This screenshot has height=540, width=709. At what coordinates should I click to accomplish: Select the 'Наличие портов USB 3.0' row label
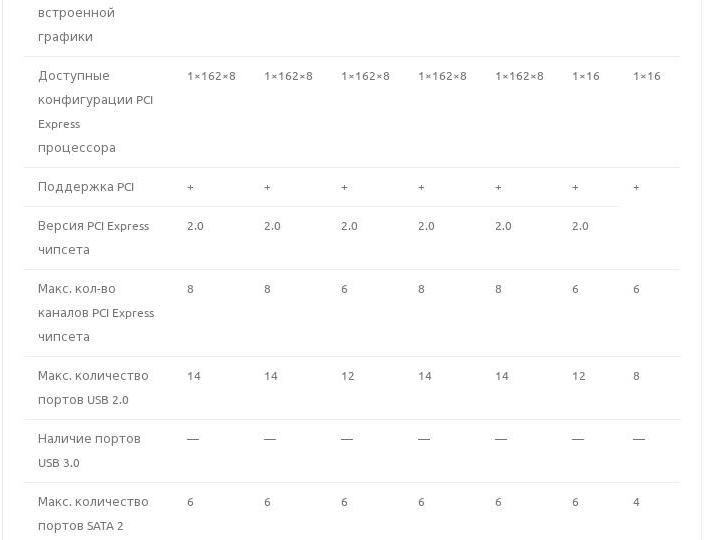point(89,451)
